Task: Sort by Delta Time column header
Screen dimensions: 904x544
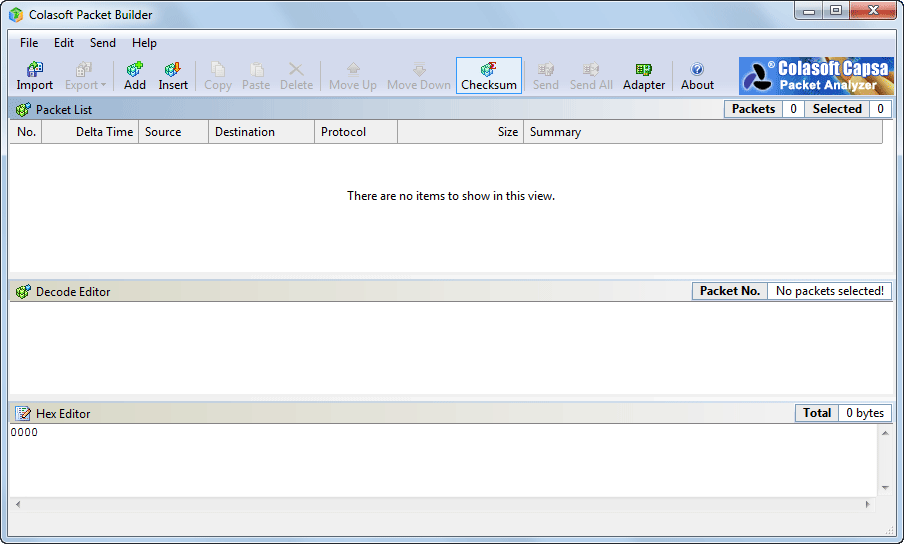Action: [91, 132]
